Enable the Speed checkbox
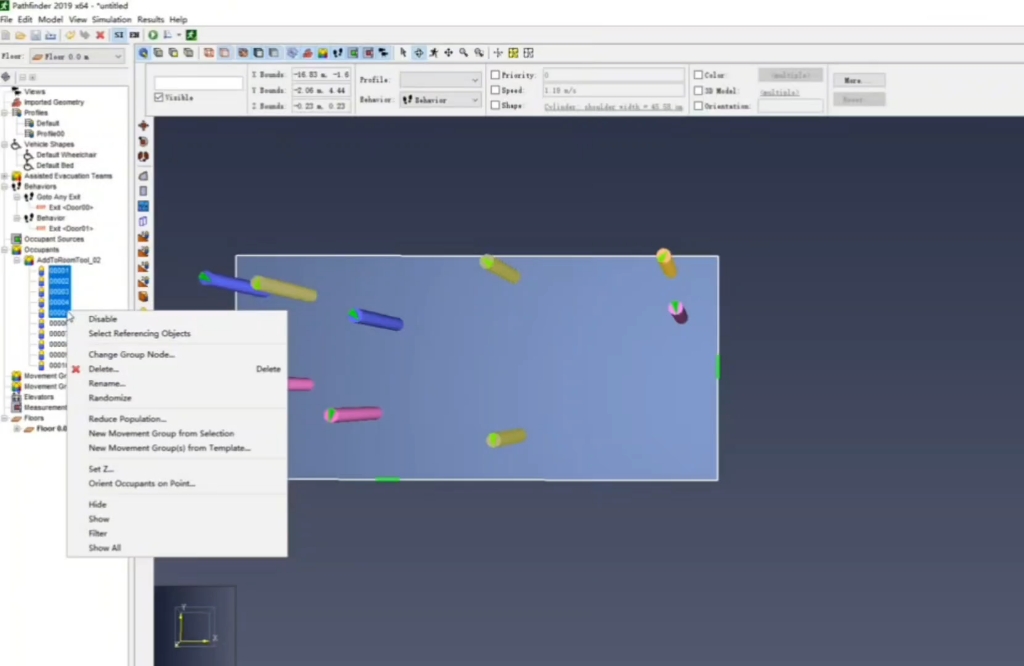Screen dimensions: 1024x666 (495, 90)
